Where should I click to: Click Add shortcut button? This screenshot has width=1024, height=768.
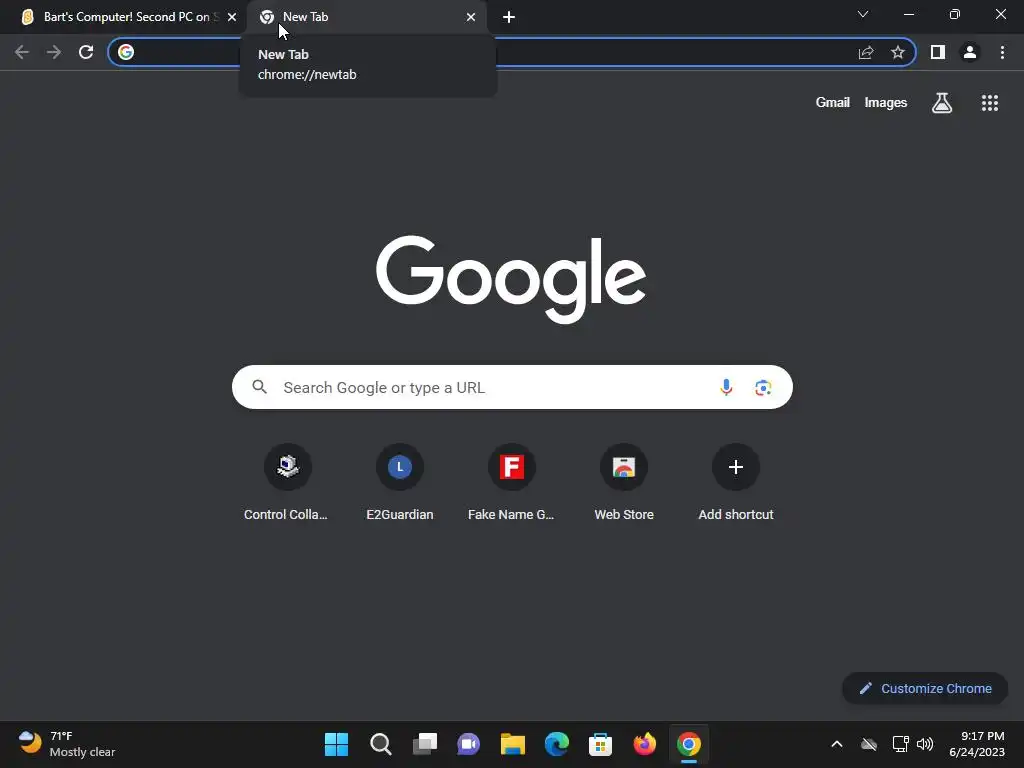pos(735,483)
